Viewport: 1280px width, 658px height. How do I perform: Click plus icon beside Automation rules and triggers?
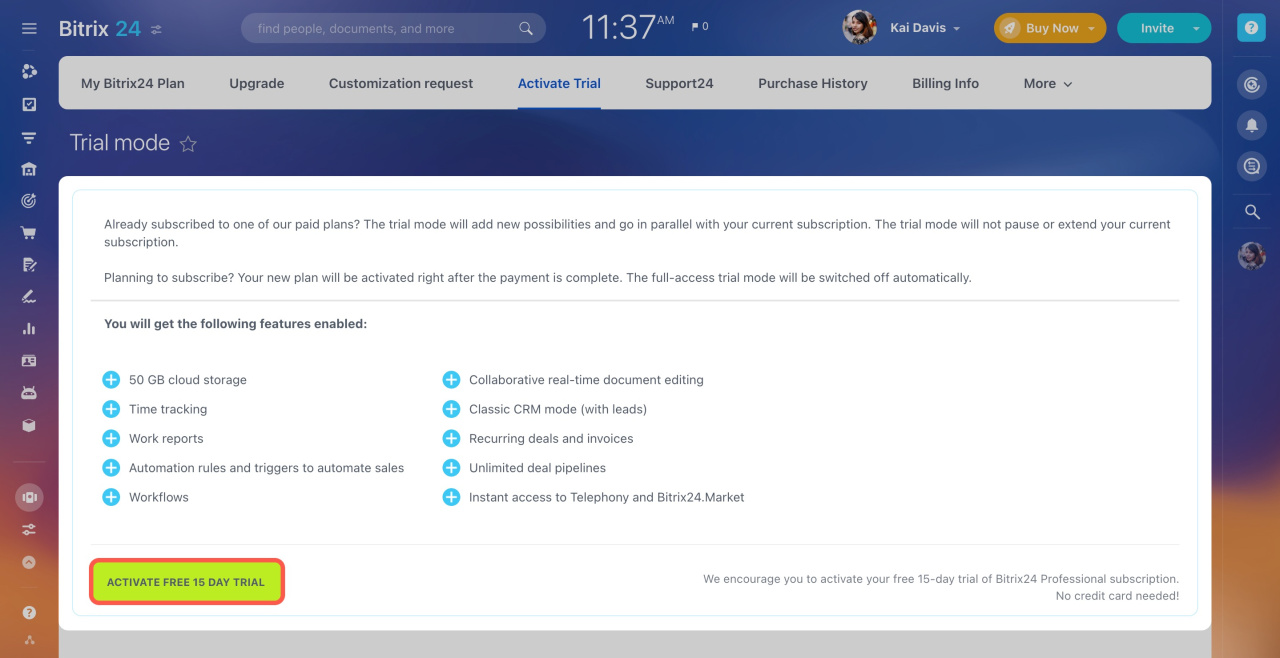tap(111, 468)
